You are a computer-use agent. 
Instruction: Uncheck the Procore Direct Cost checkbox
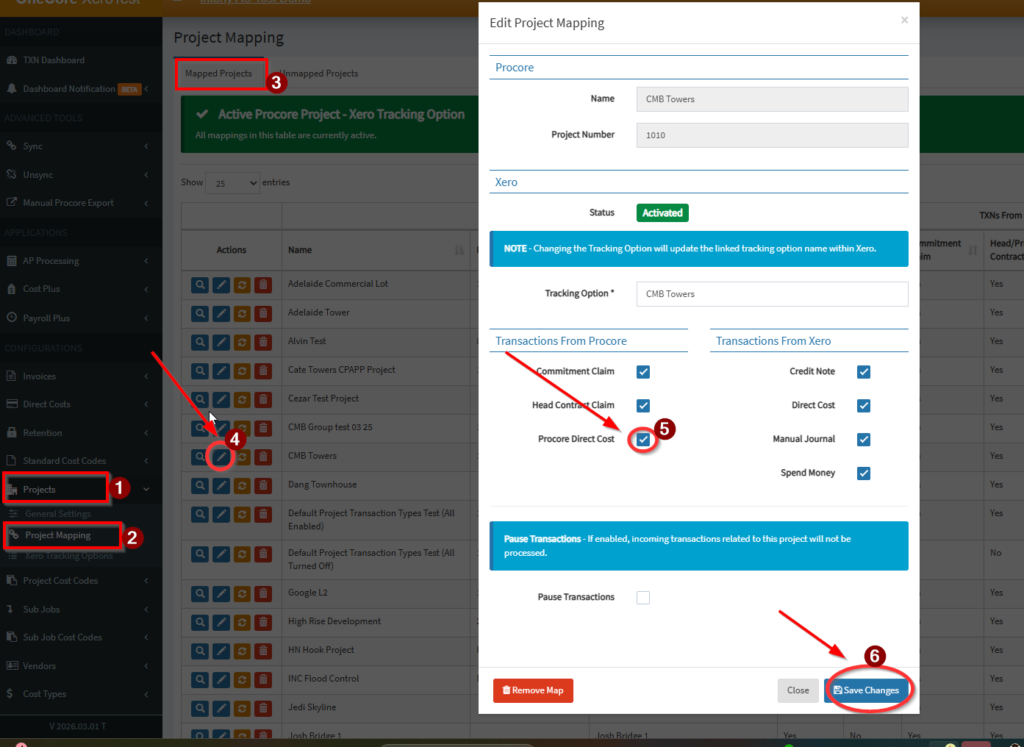click(x=643, y=440)
